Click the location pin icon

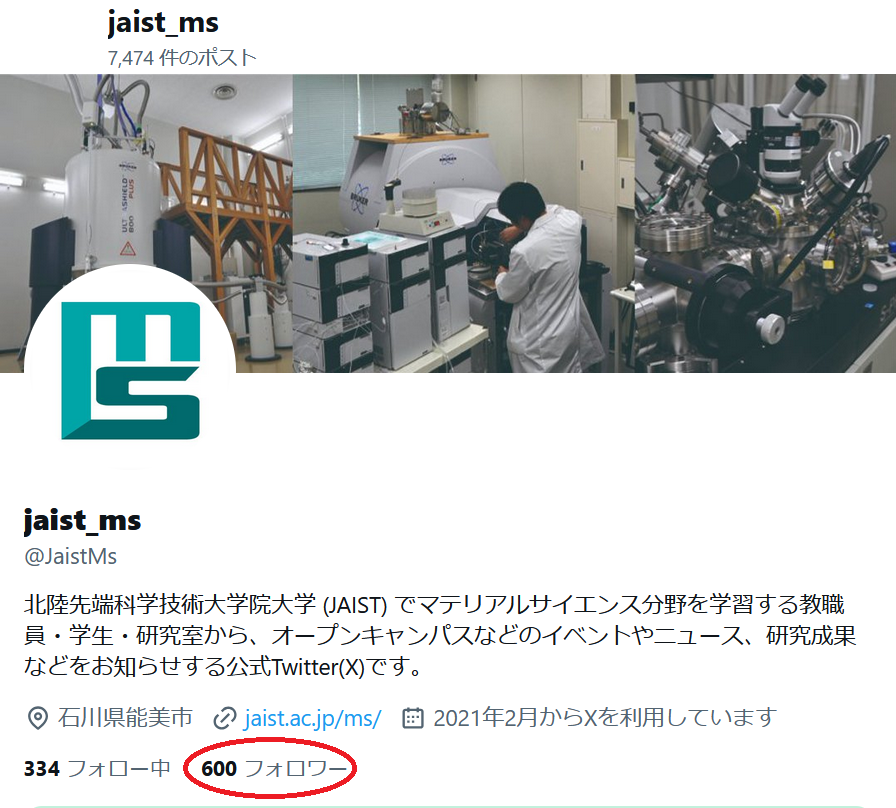[38, 718]
